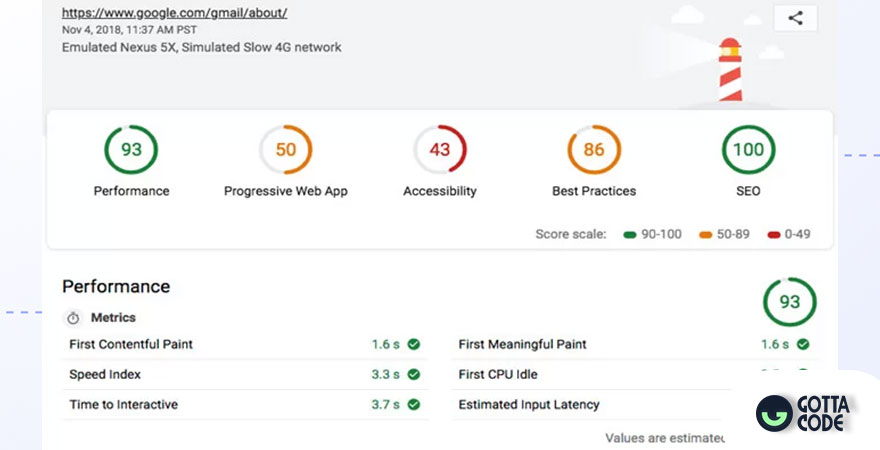The width and height of the screenshot is (880, 450).
Task: Click the Best Practices label
Action: (x=594, y=191)
